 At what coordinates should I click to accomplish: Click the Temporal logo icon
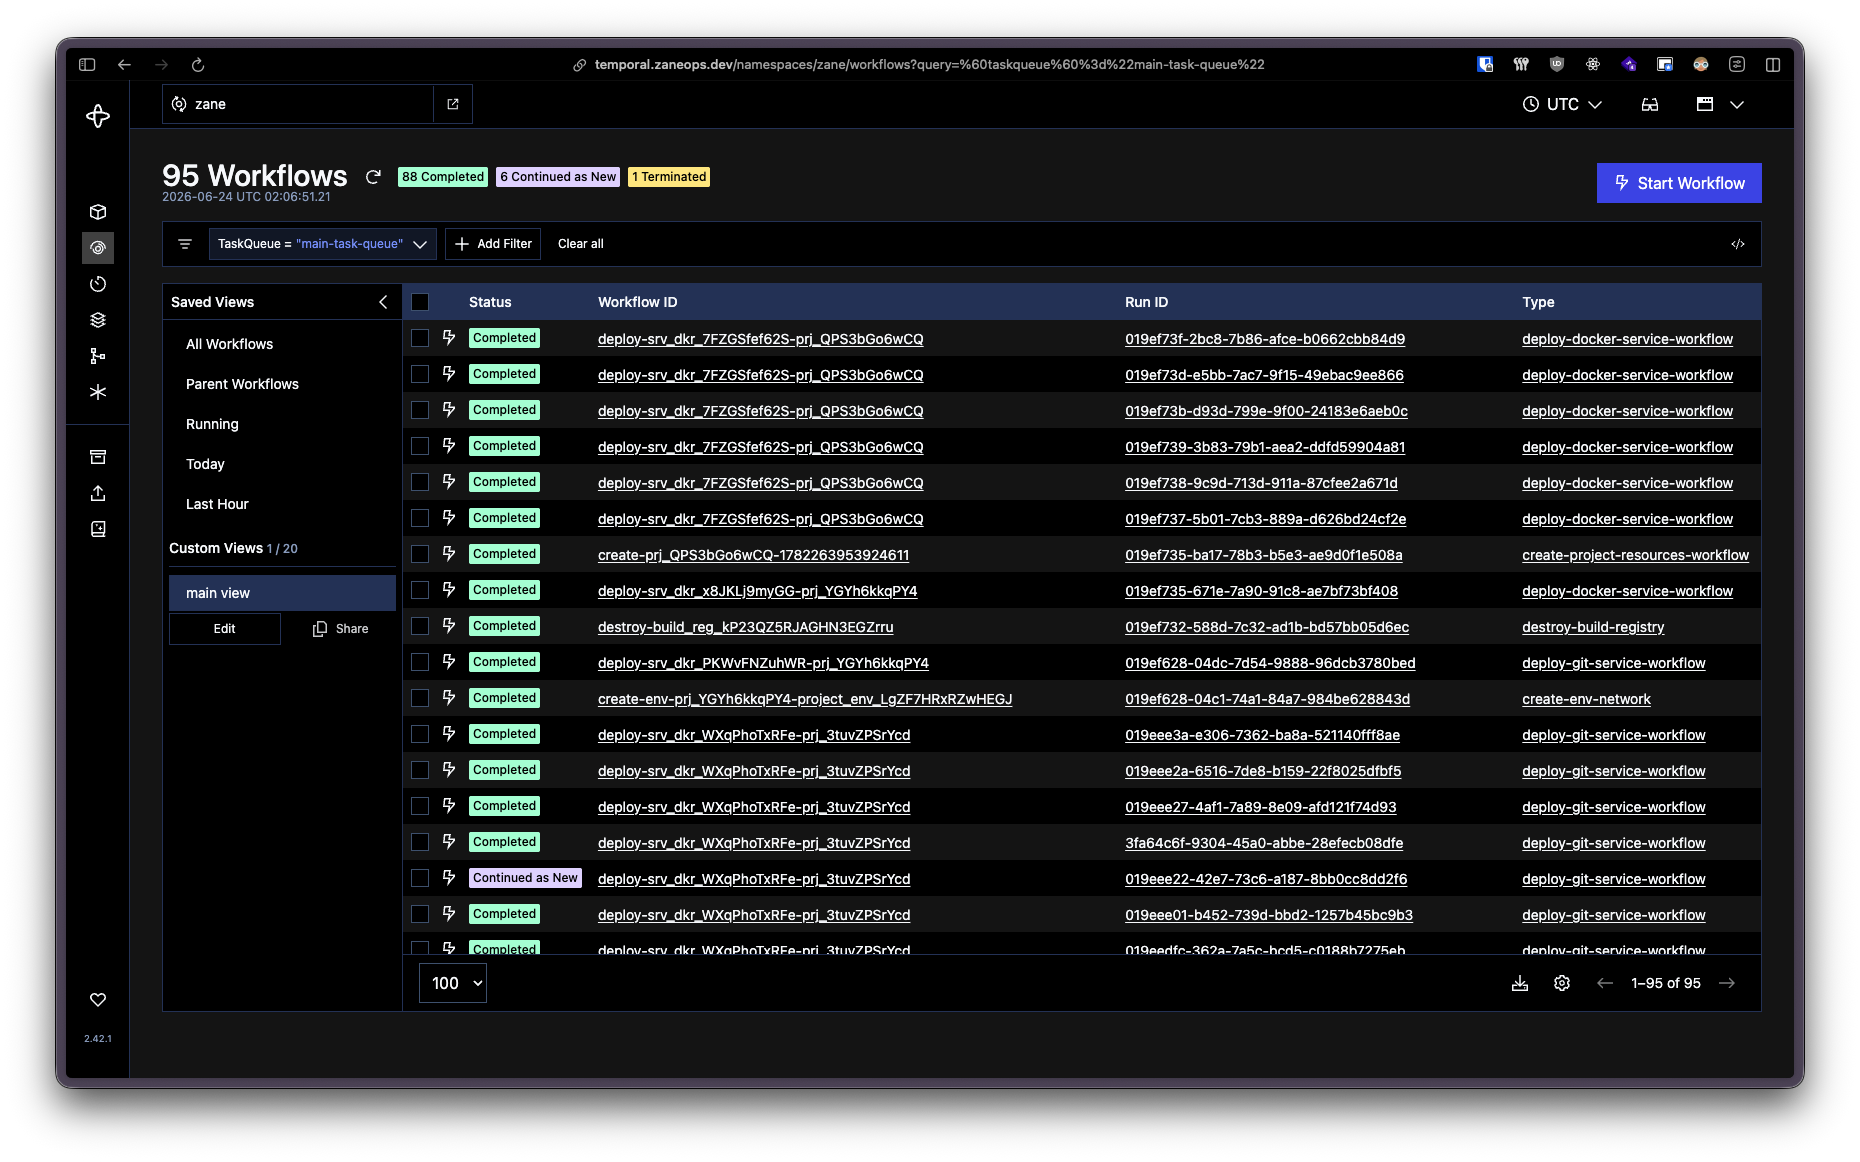click(x=97, y=116)
